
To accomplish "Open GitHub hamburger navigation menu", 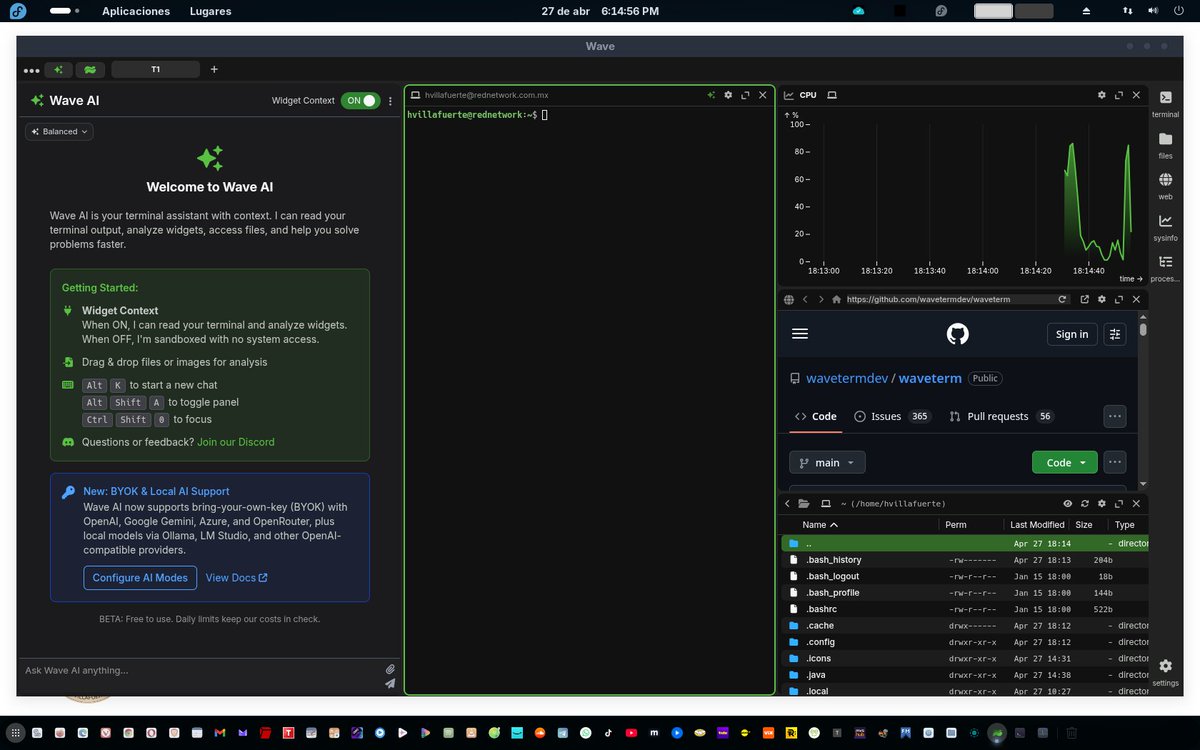I will tap(799, 334).
